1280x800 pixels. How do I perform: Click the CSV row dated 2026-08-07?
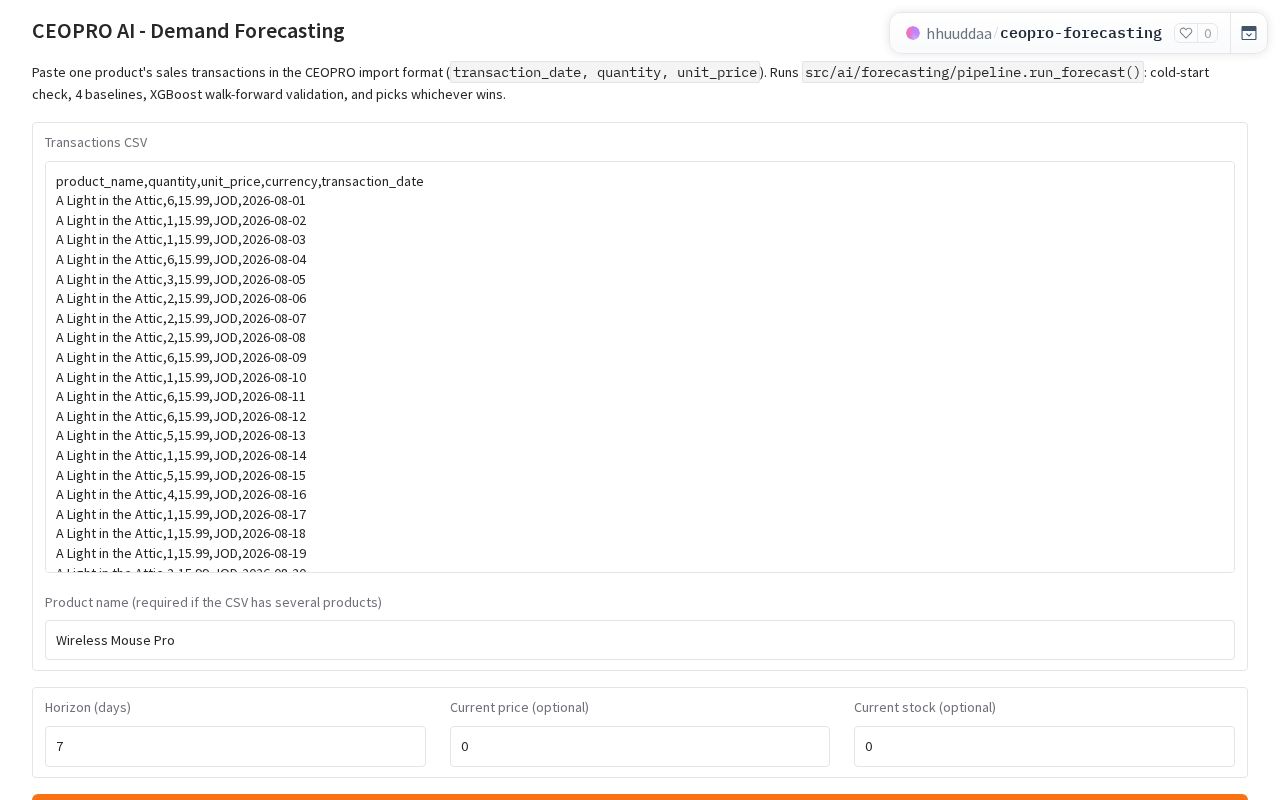click(181, 318)
